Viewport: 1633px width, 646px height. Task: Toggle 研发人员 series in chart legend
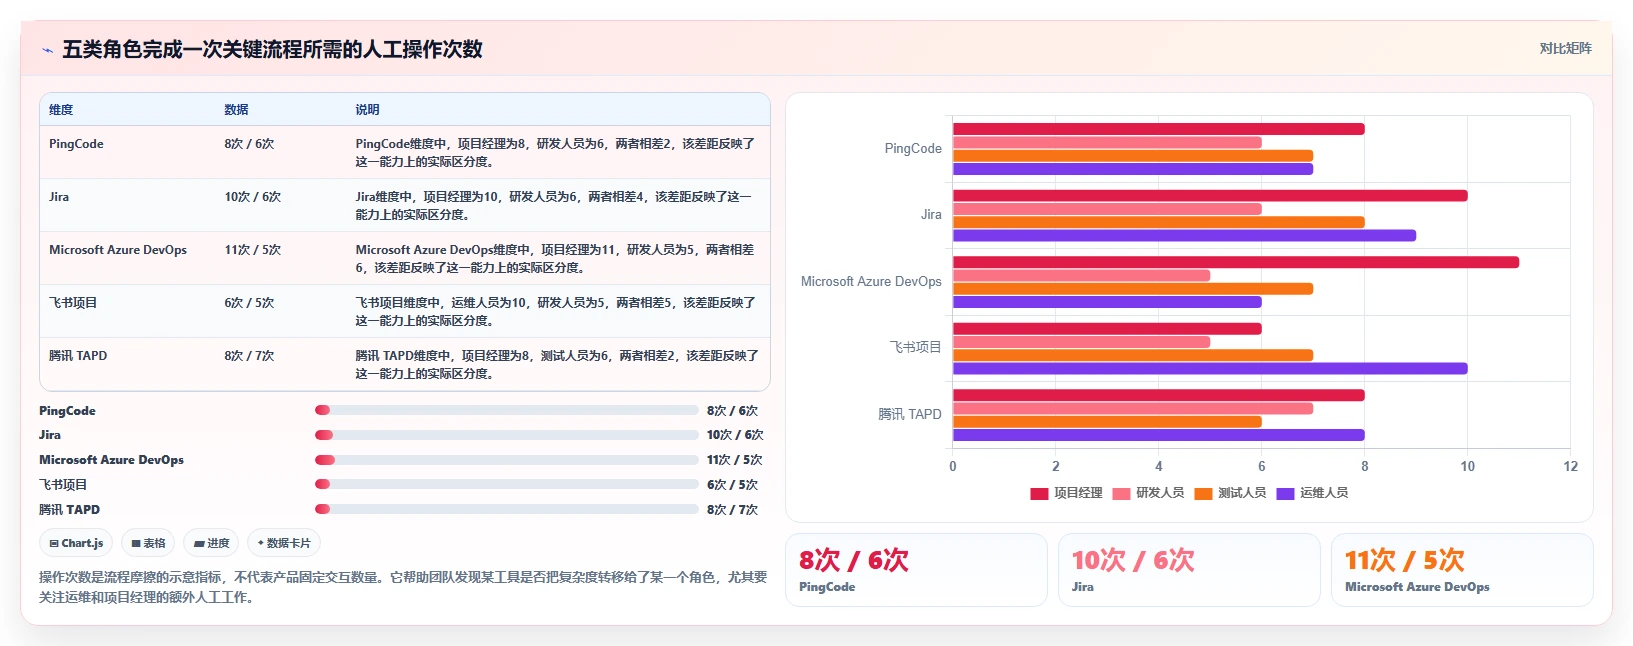click(x=1148, y=493)
